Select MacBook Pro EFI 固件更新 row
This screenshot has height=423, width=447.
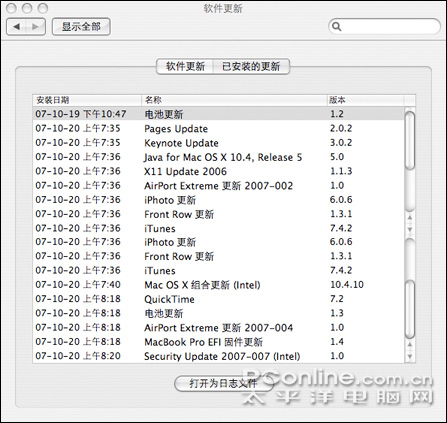point(218,342)
